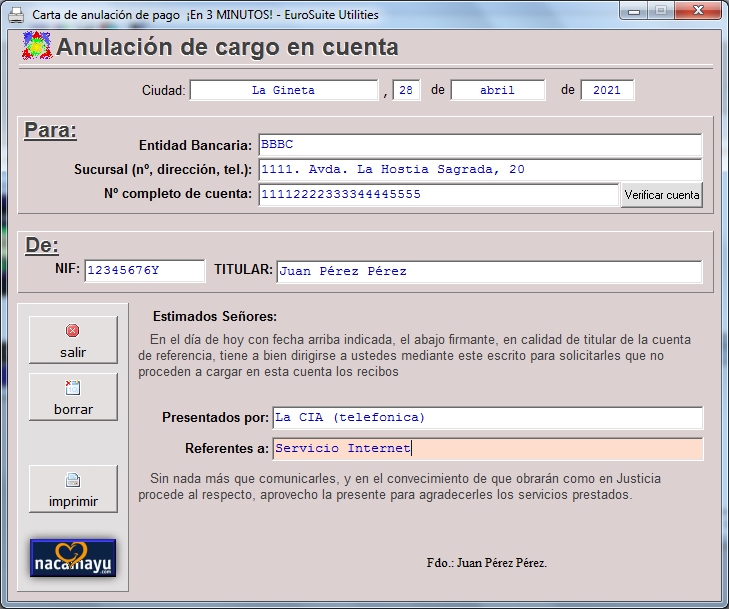This screenshot has height=609, width=729.
Task: Click the month field showing abril
Action: click(497, 90)
